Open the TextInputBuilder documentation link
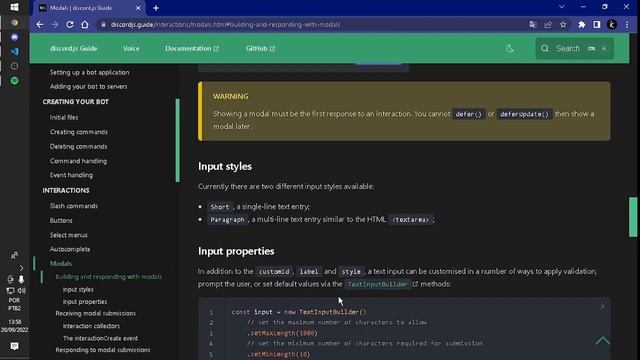The image size is (640, 360). click(382, 284)
